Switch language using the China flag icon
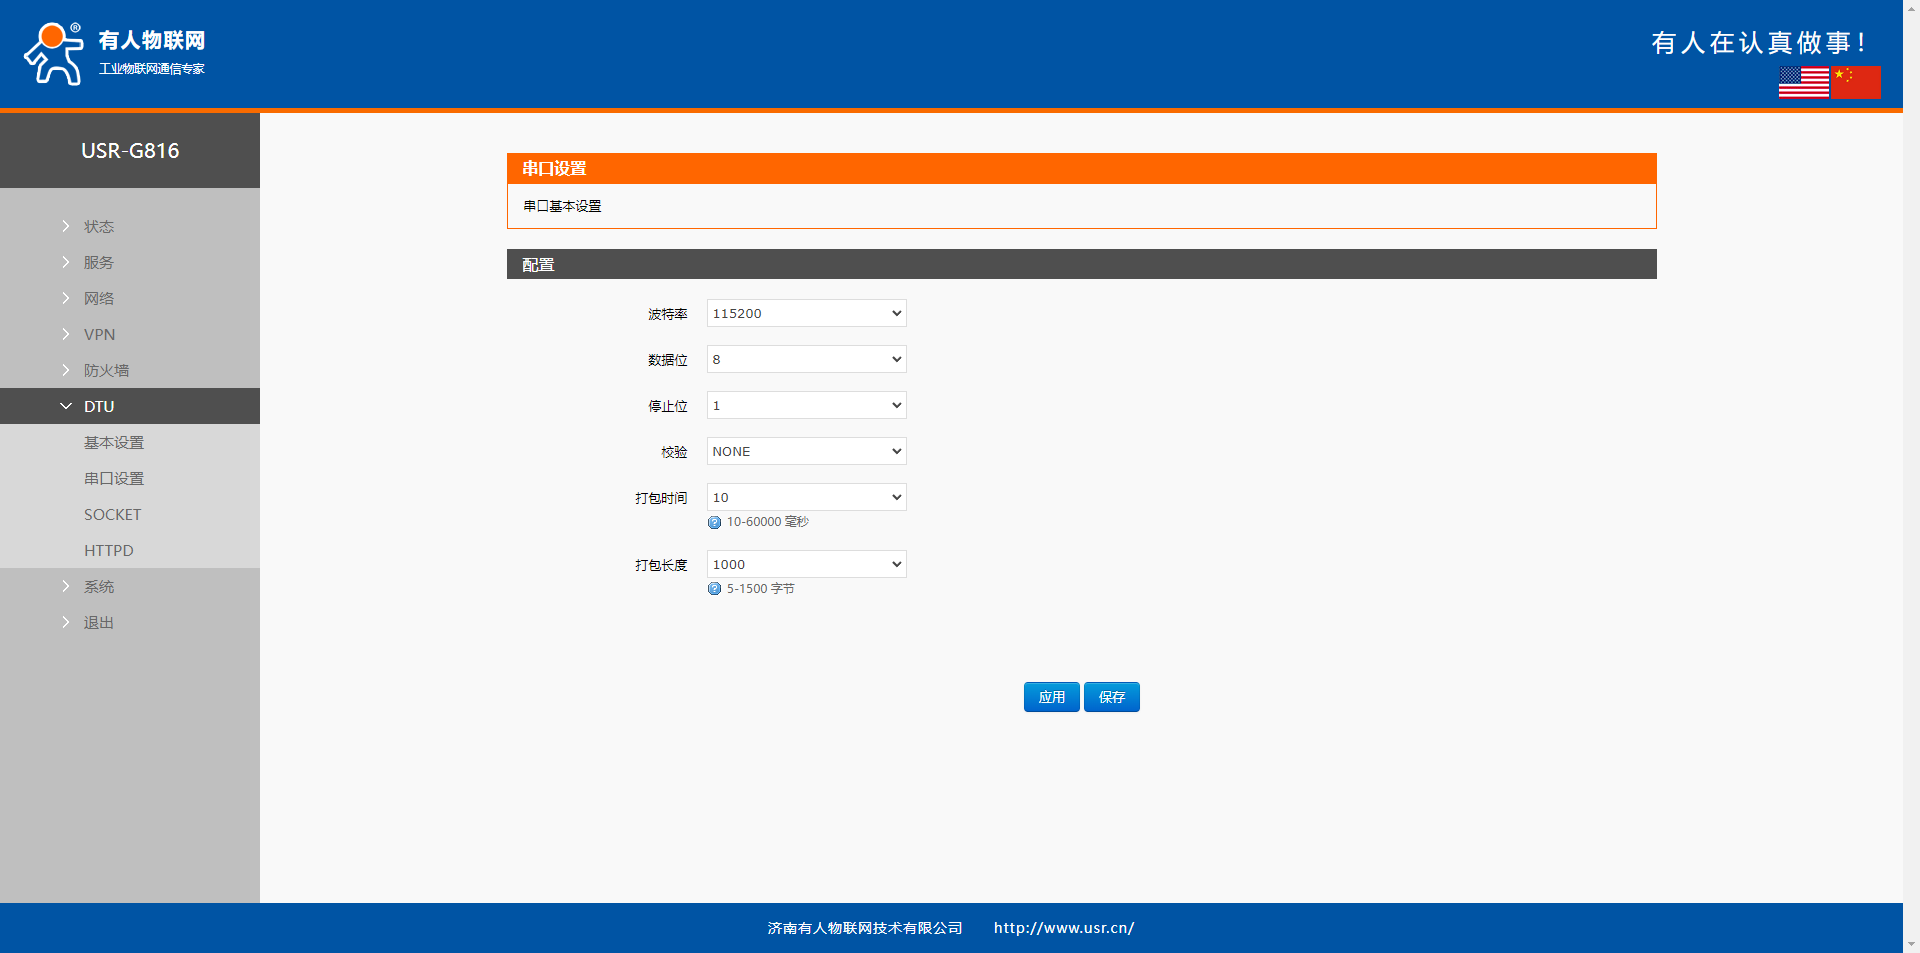The width and height of the screenshot is (1920, 953). click(x=1856, y=82)
